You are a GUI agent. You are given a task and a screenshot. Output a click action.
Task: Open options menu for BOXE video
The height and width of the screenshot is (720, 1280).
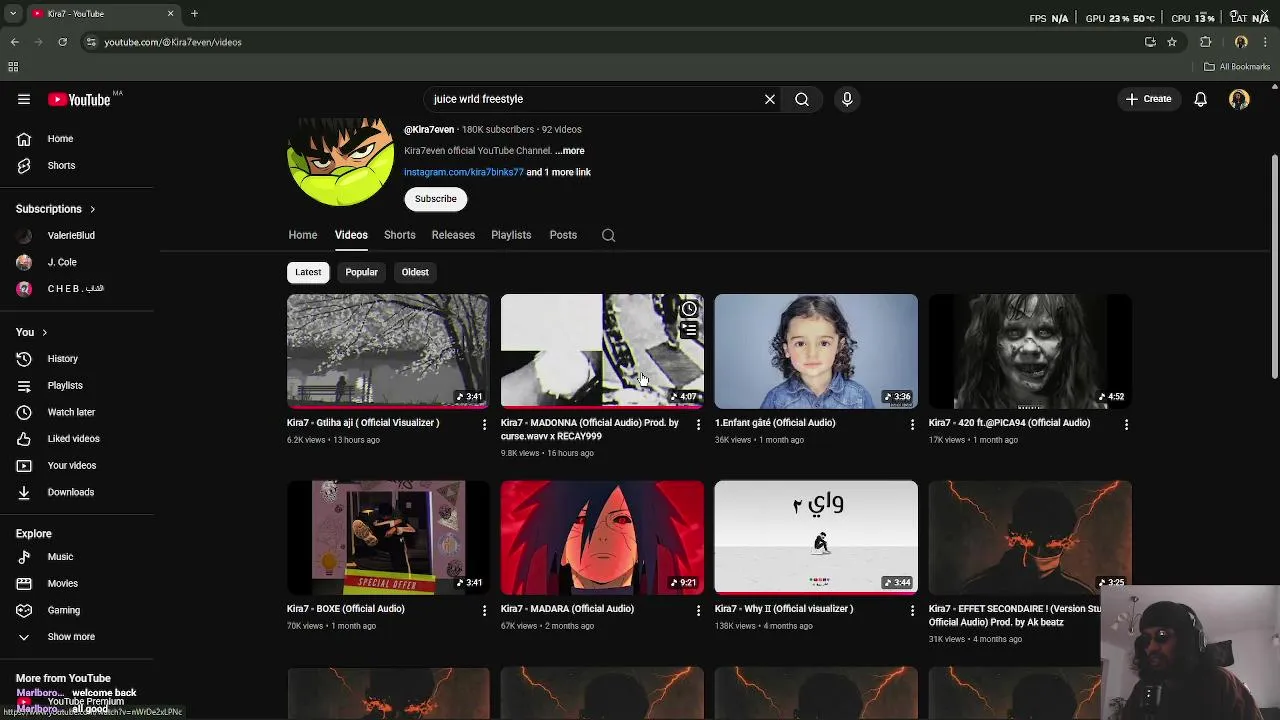(x=485, y=611)
